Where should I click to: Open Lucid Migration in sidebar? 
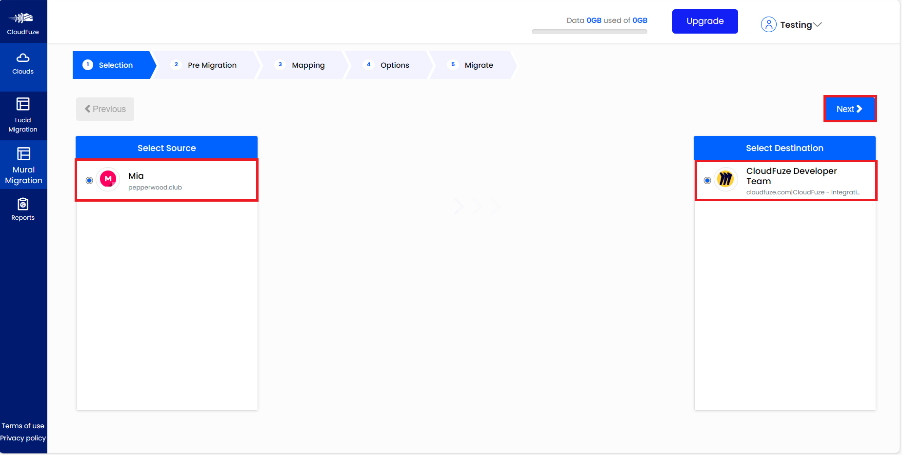click(23, 116)
